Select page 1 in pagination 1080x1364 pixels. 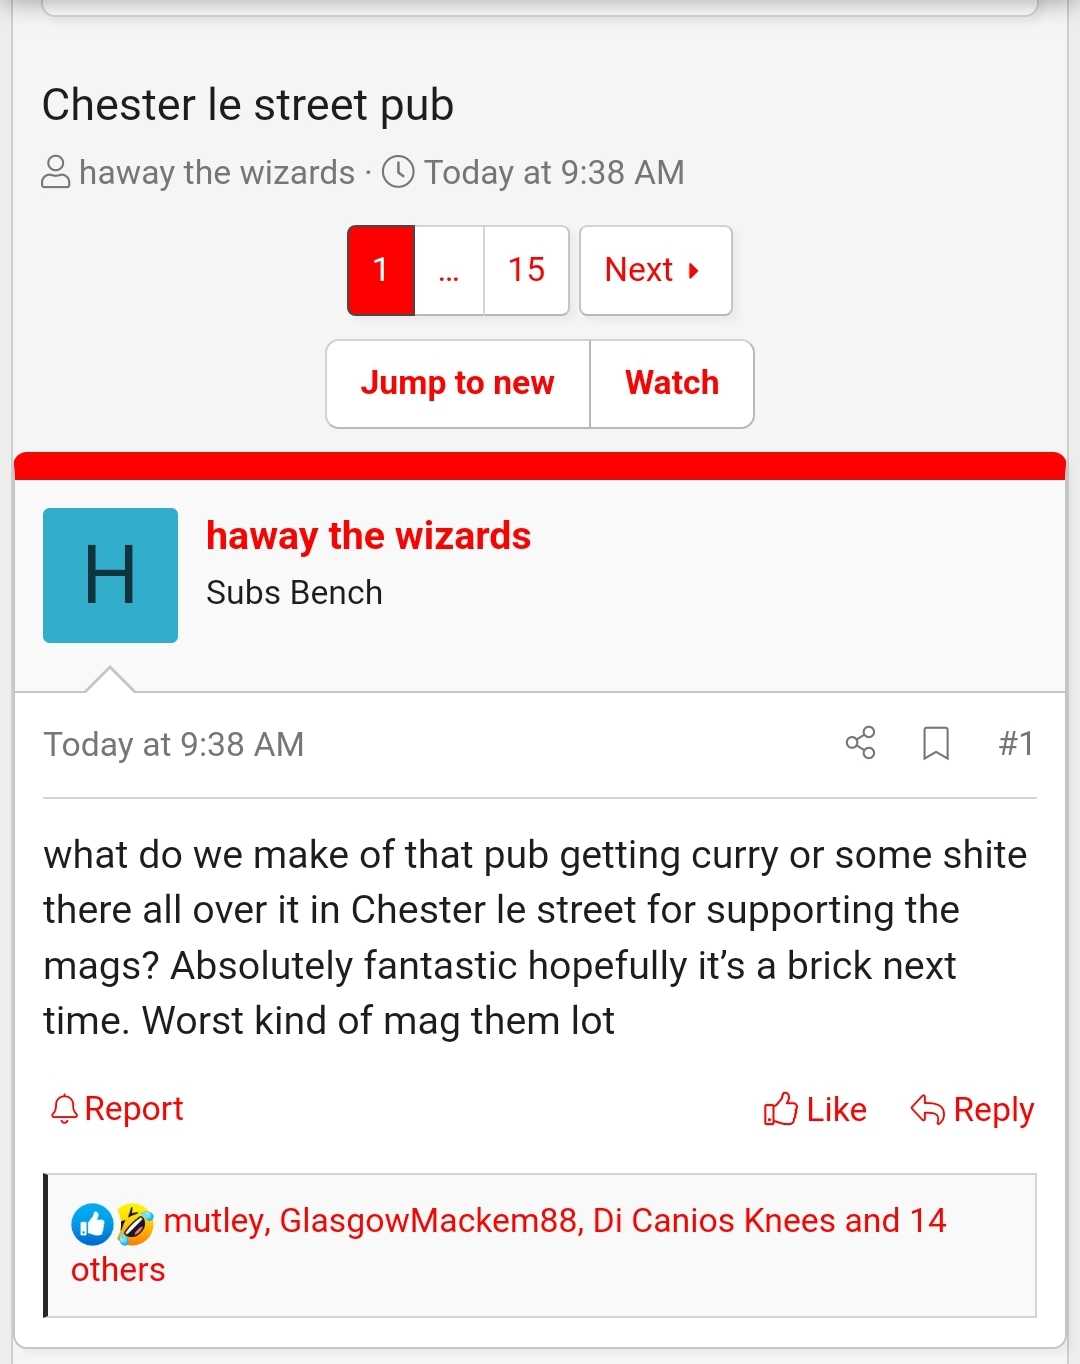click(x=381, y=270)
